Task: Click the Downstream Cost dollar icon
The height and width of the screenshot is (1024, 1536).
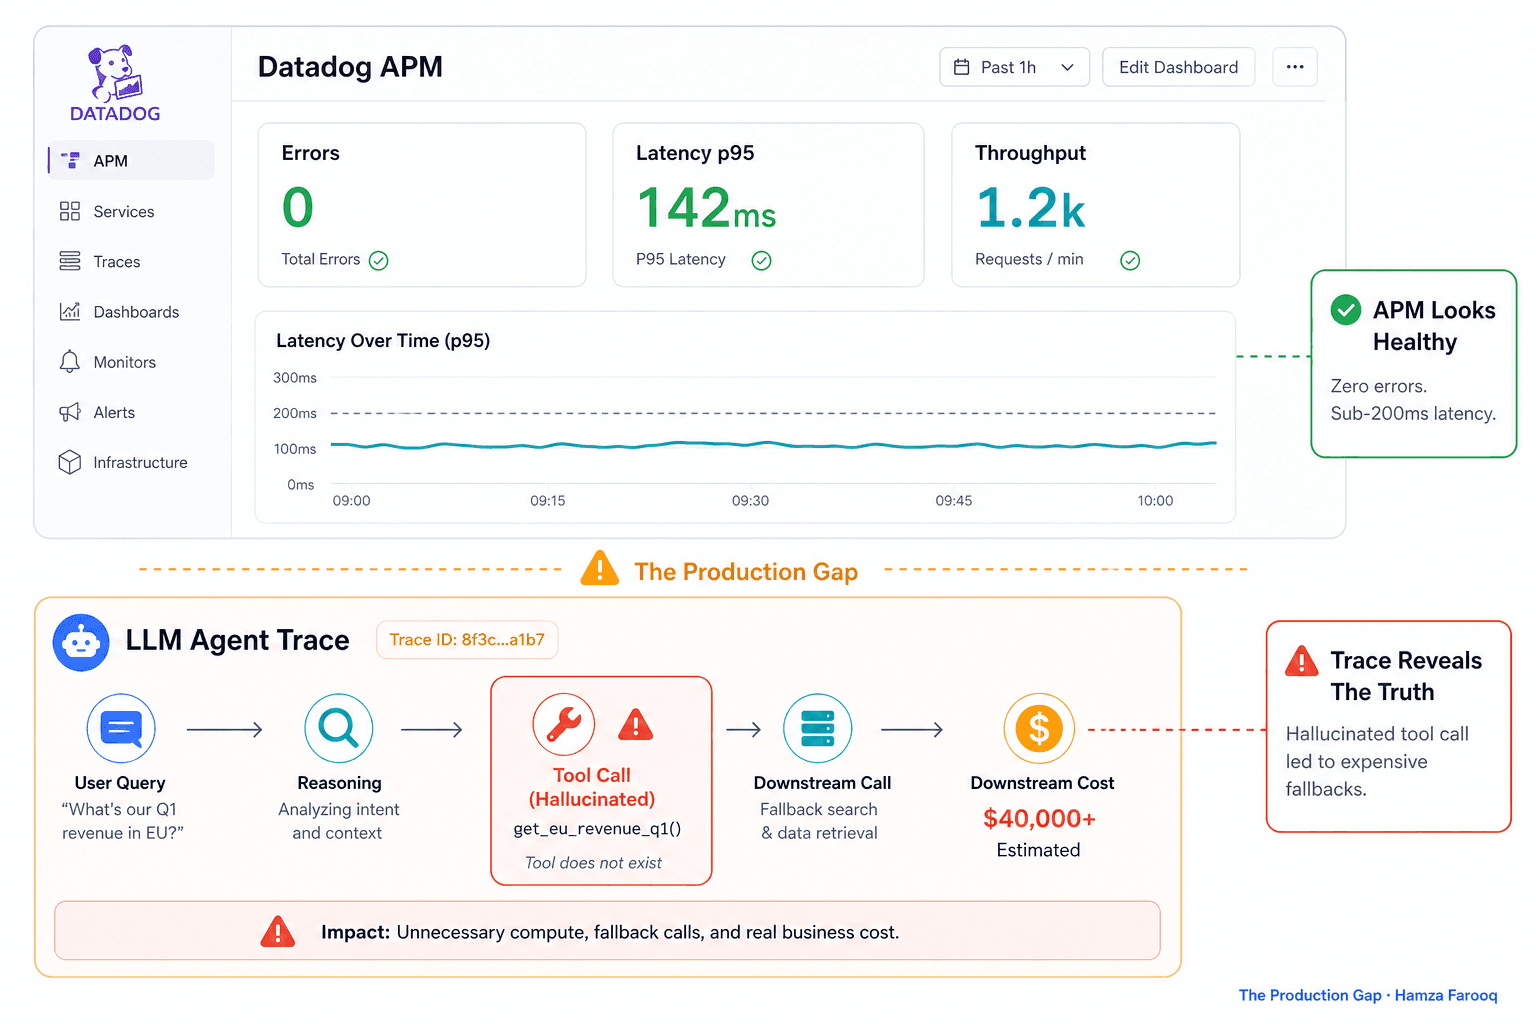Action: coord(1039,728)
